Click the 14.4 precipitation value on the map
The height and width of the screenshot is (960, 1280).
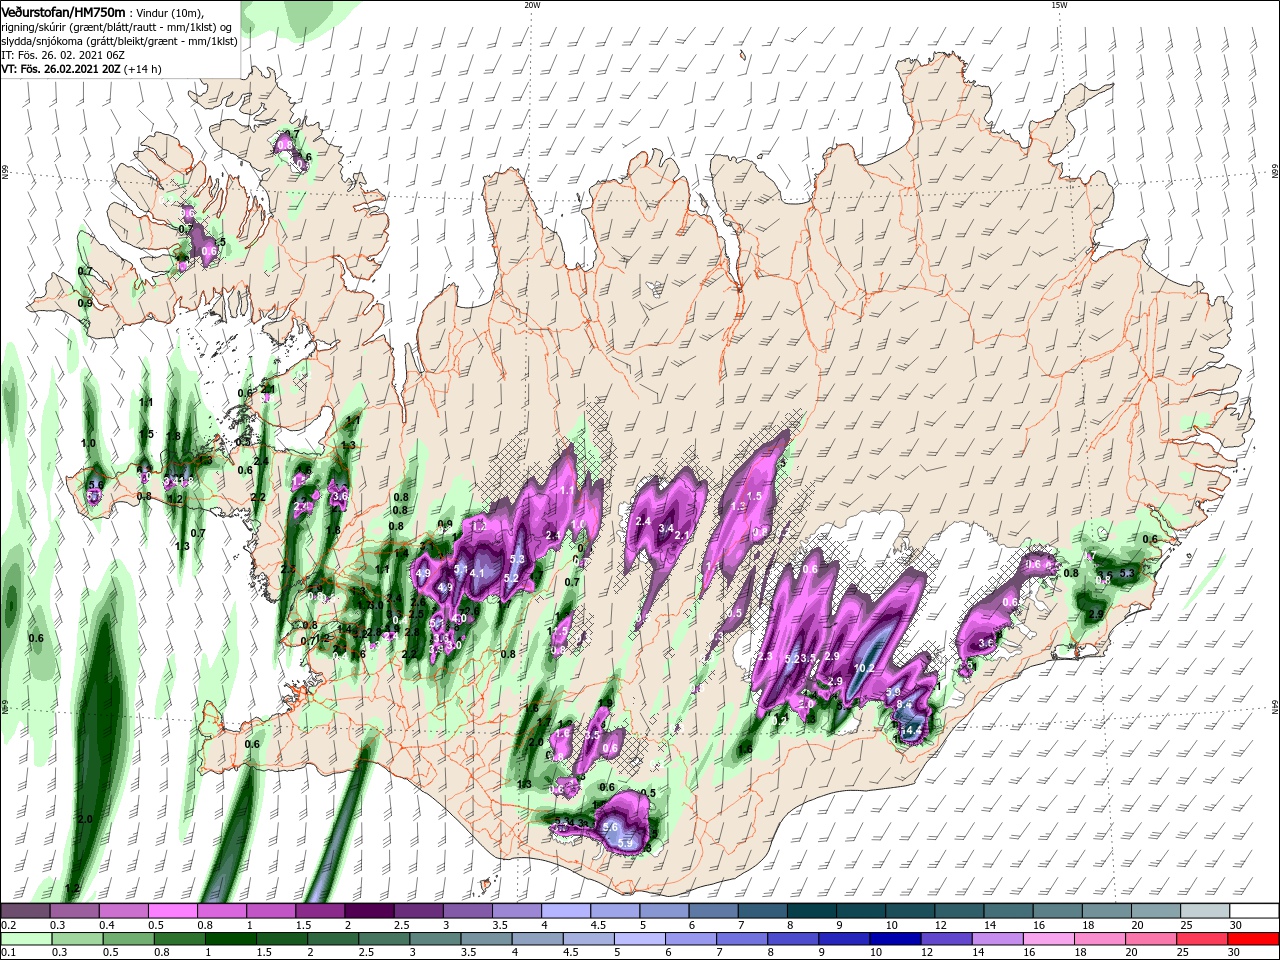[x=912, y=731]
